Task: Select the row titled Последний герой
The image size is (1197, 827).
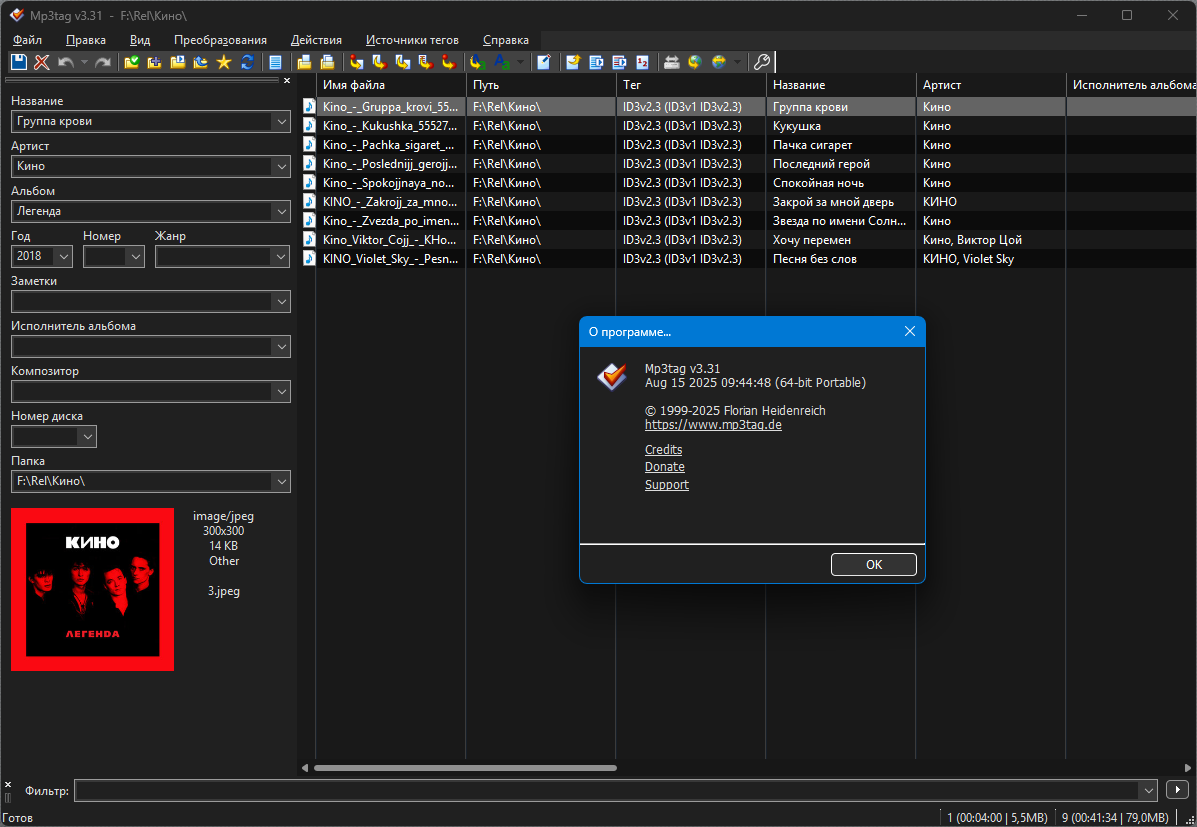Action: point(750,164)
